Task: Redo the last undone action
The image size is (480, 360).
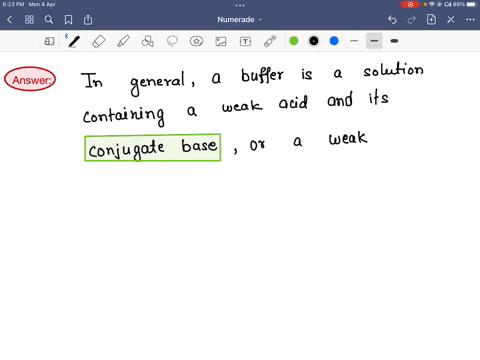Action: click(x=412, y=20)
